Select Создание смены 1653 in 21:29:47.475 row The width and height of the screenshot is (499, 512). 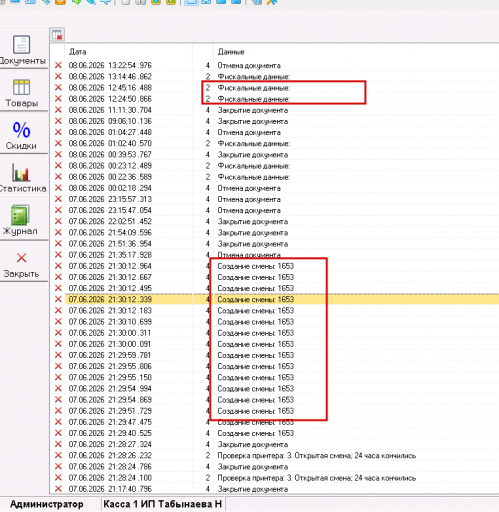tap(256, 422)
